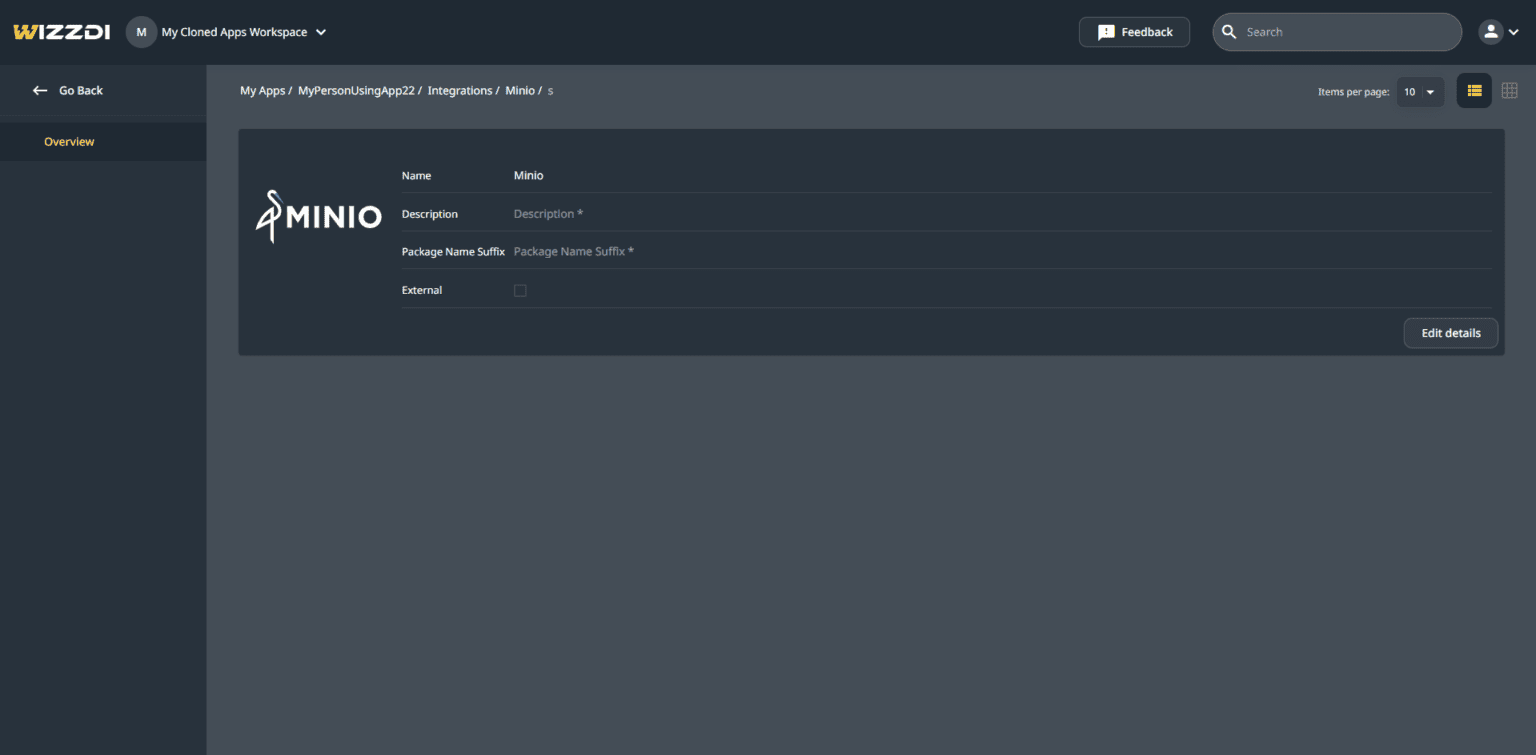Open the user account menu
This screenshot has width=1536, height=755.
[1491, 32]
